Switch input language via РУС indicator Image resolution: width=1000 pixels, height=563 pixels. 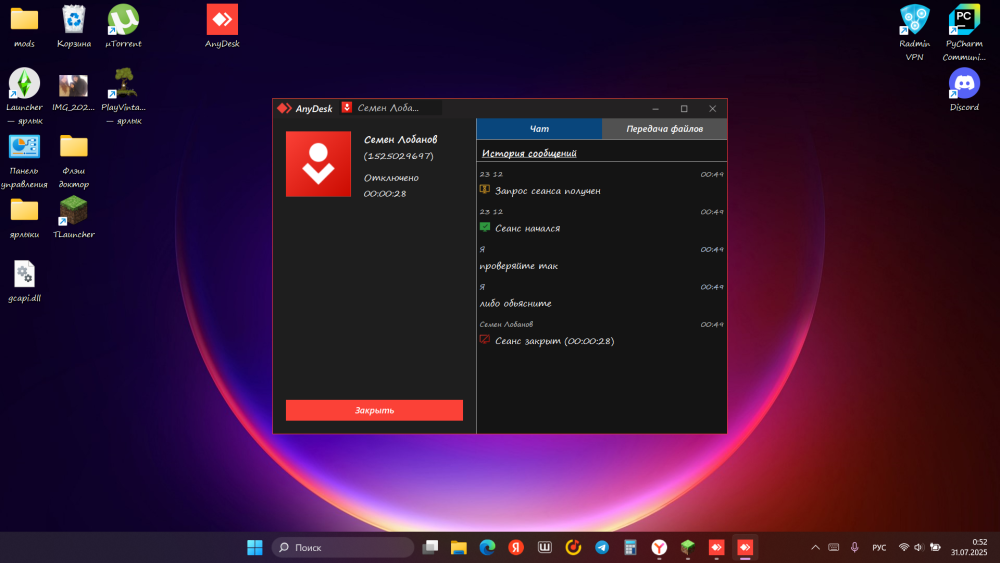879,547
